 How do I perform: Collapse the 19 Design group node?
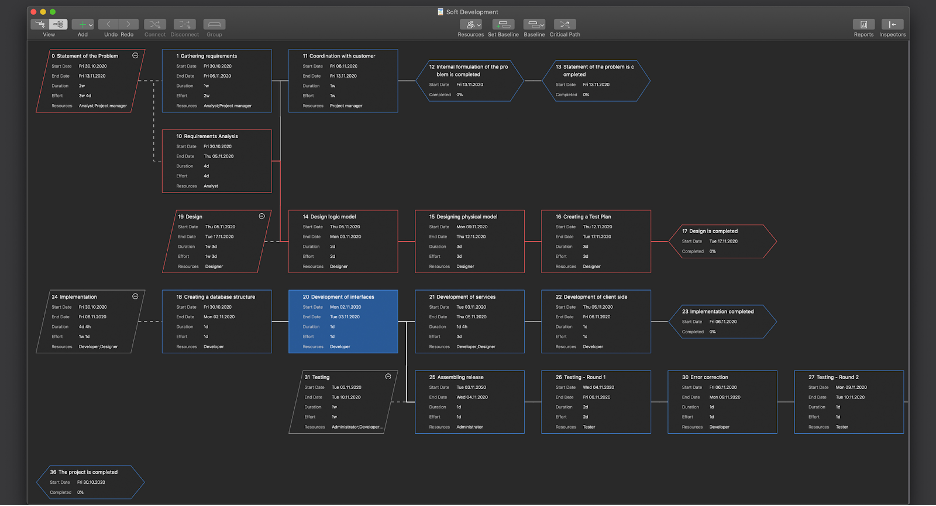(261, 216)
